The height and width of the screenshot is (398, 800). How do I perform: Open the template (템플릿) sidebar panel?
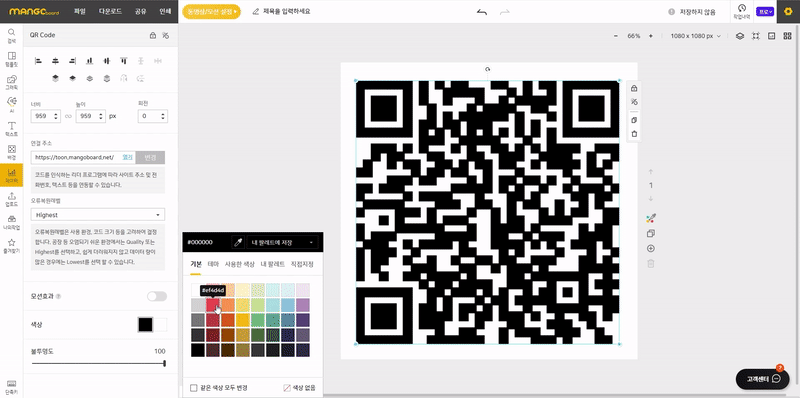[11, 59]
